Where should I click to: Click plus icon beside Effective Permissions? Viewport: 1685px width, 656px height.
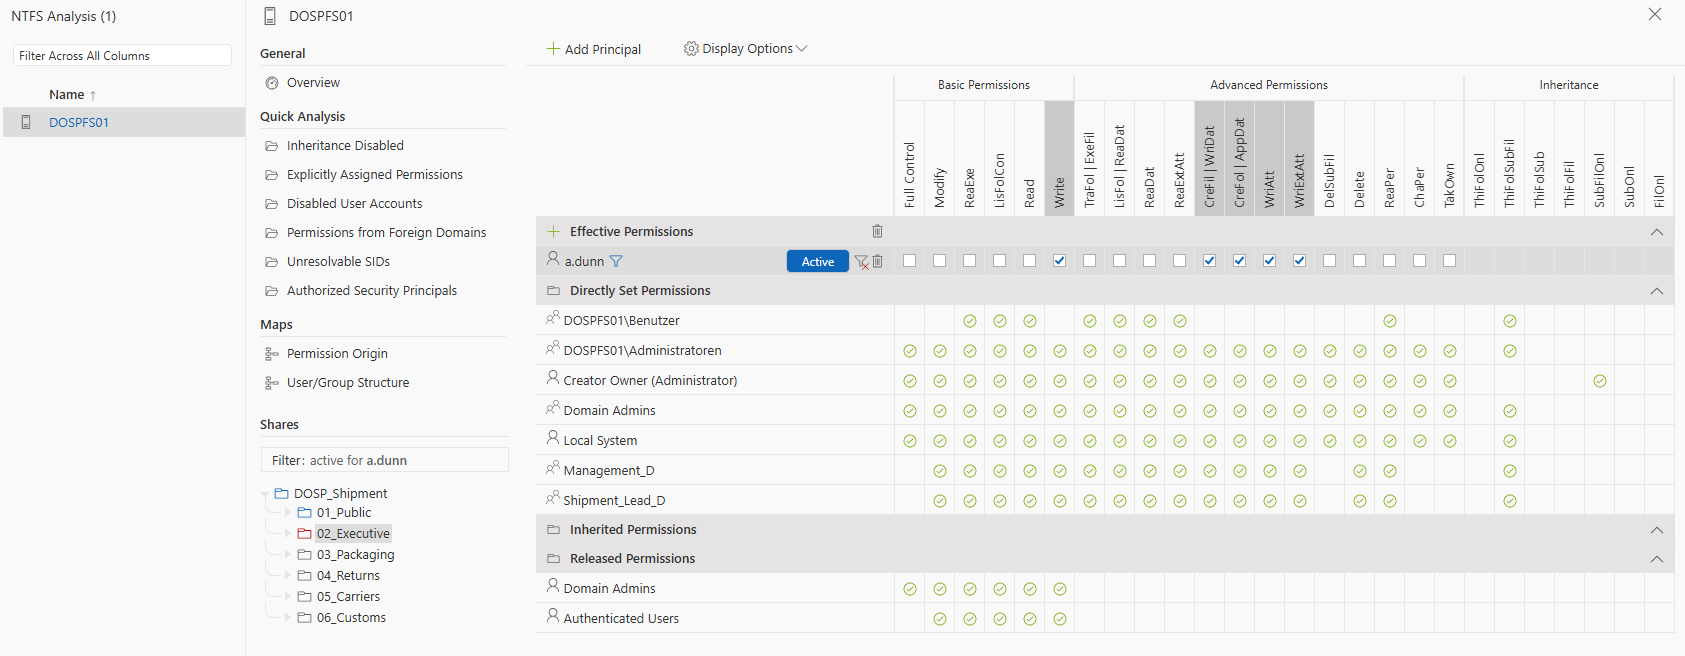click(x=553, y=231)
